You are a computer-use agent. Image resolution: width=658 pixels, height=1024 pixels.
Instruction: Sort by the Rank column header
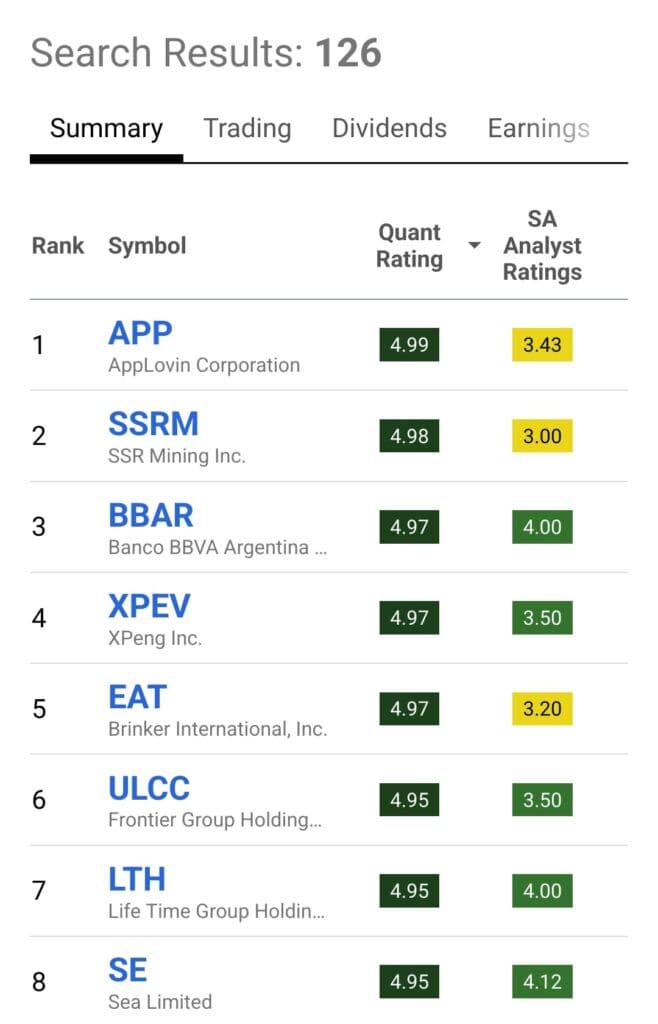point(58,246)
